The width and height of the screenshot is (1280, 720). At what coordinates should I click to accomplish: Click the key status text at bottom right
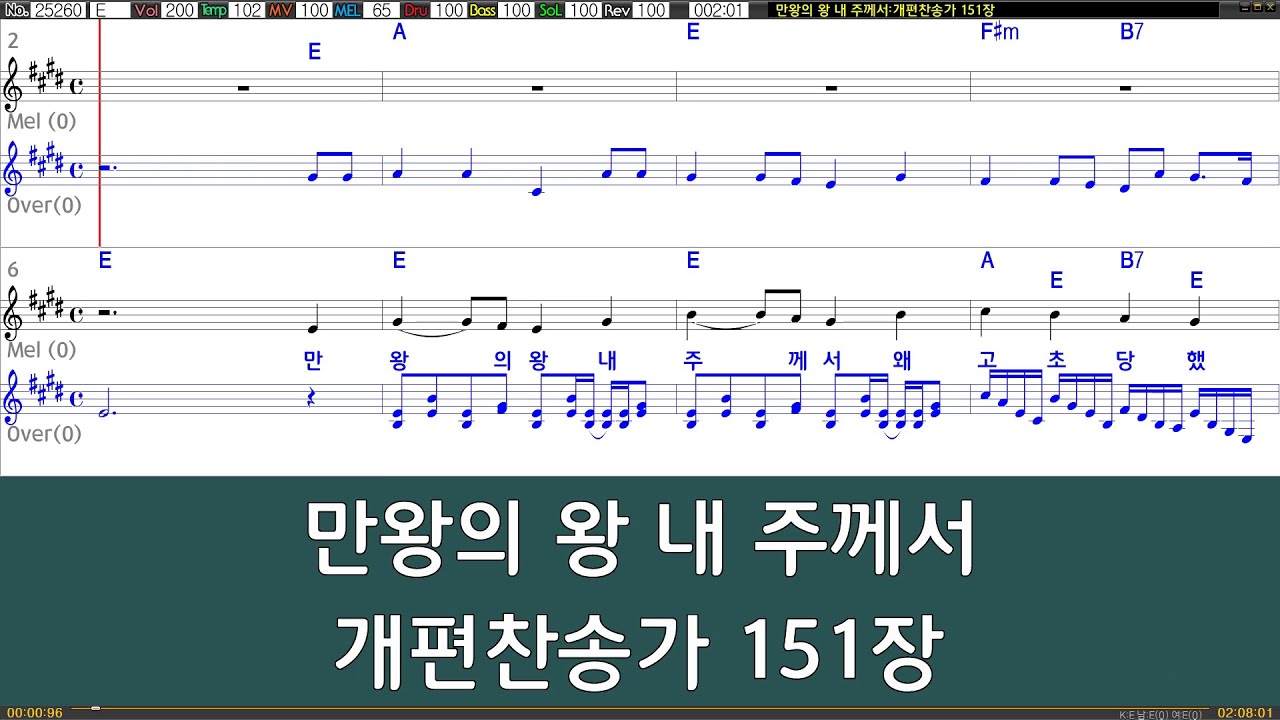click(1160, 714)
